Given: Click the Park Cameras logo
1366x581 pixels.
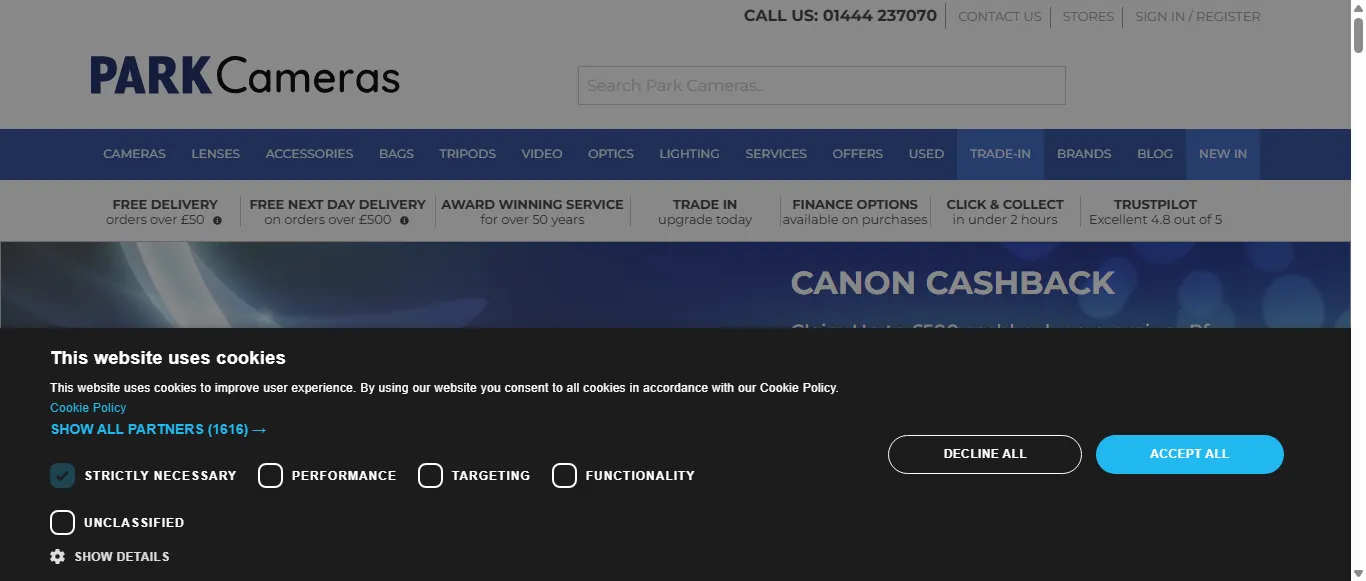Looking at the screenshot, I should (x=245, y=77).
